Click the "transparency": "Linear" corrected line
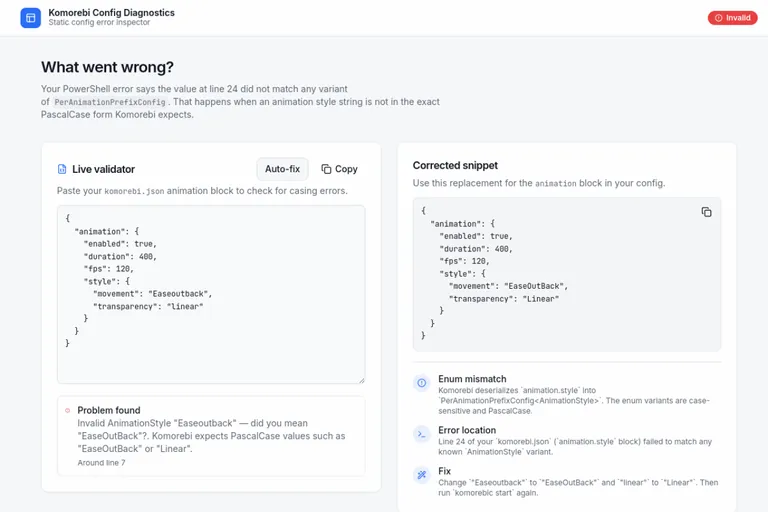The height and width of the screenshot is (512, 768). point(504,299)
